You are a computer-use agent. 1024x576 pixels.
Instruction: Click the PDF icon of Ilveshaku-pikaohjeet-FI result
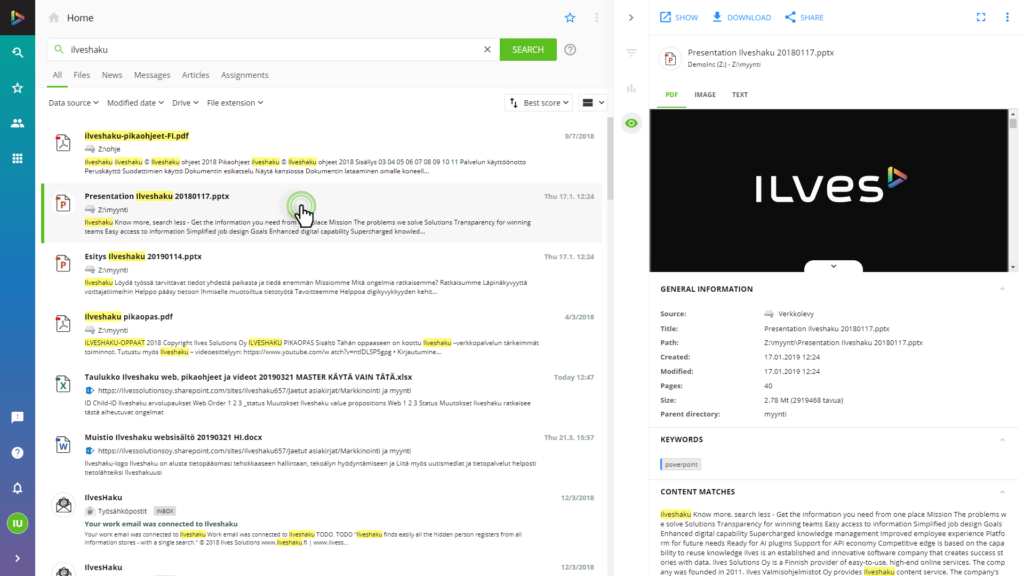tap(63, 142)
